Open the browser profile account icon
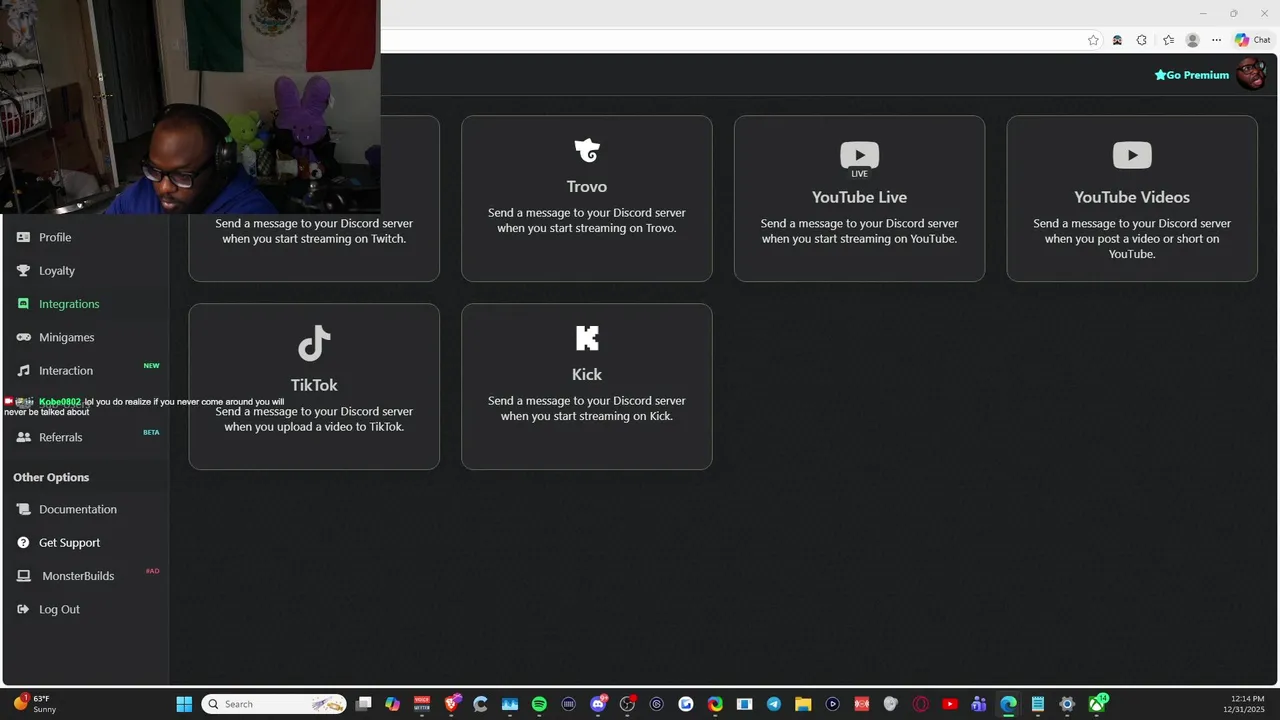 [1192, 40]
